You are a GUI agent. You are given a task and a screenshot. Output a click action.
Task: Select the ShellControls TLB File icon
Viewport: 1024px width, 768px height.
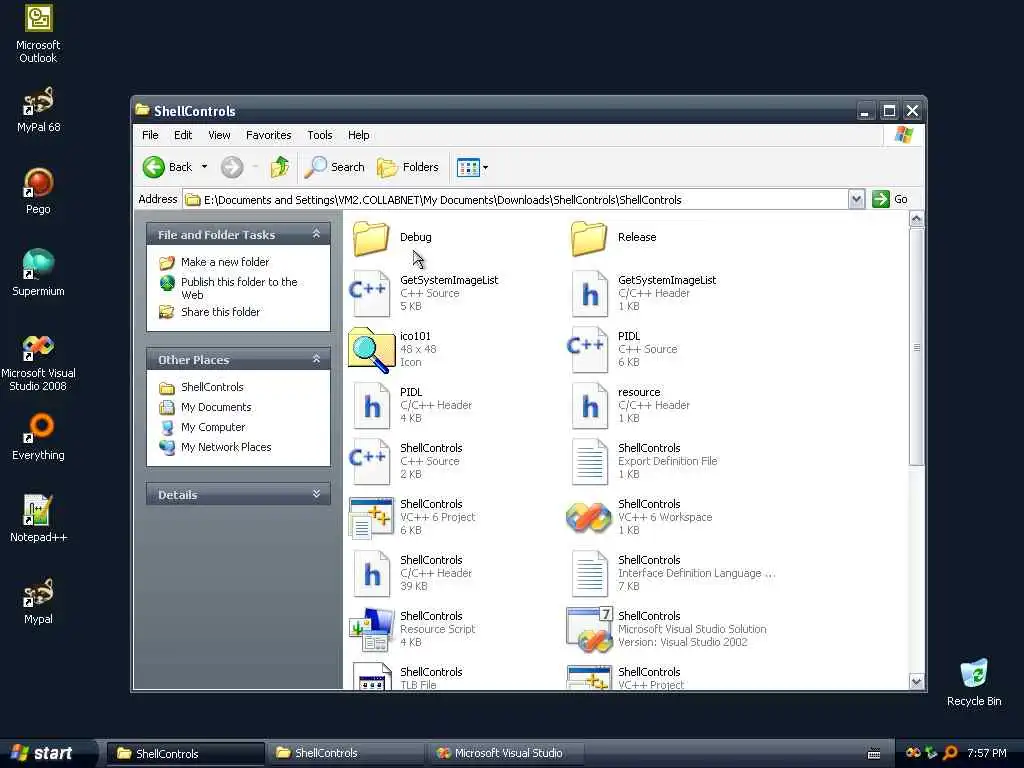pyautogui.click(x=372, y=676)
